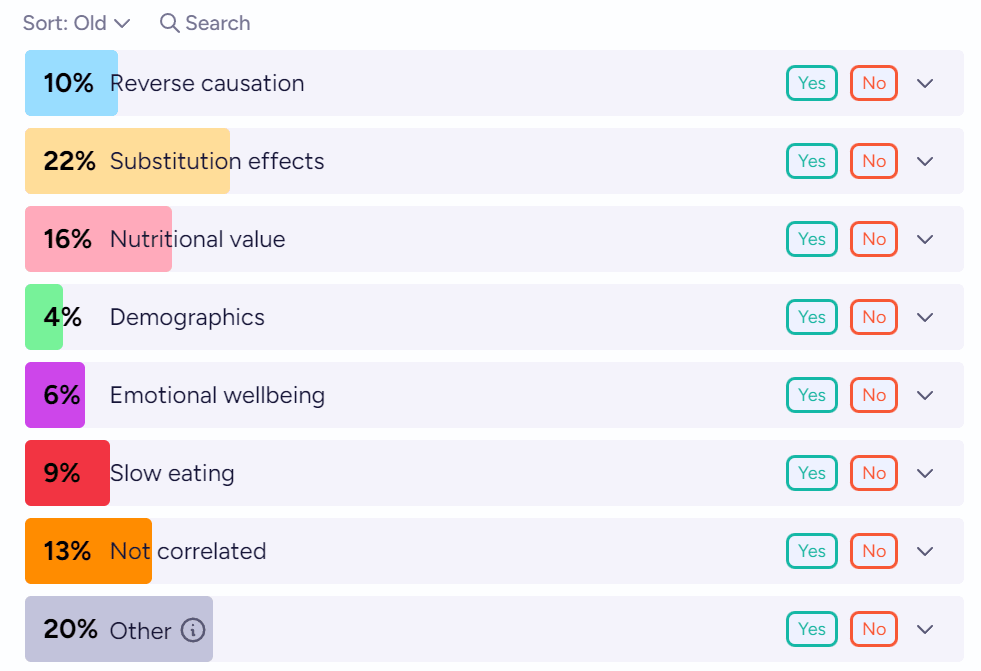Open the Sort: Old dropdown
This screenshot has height=671, width=981.
coord(77,23)
